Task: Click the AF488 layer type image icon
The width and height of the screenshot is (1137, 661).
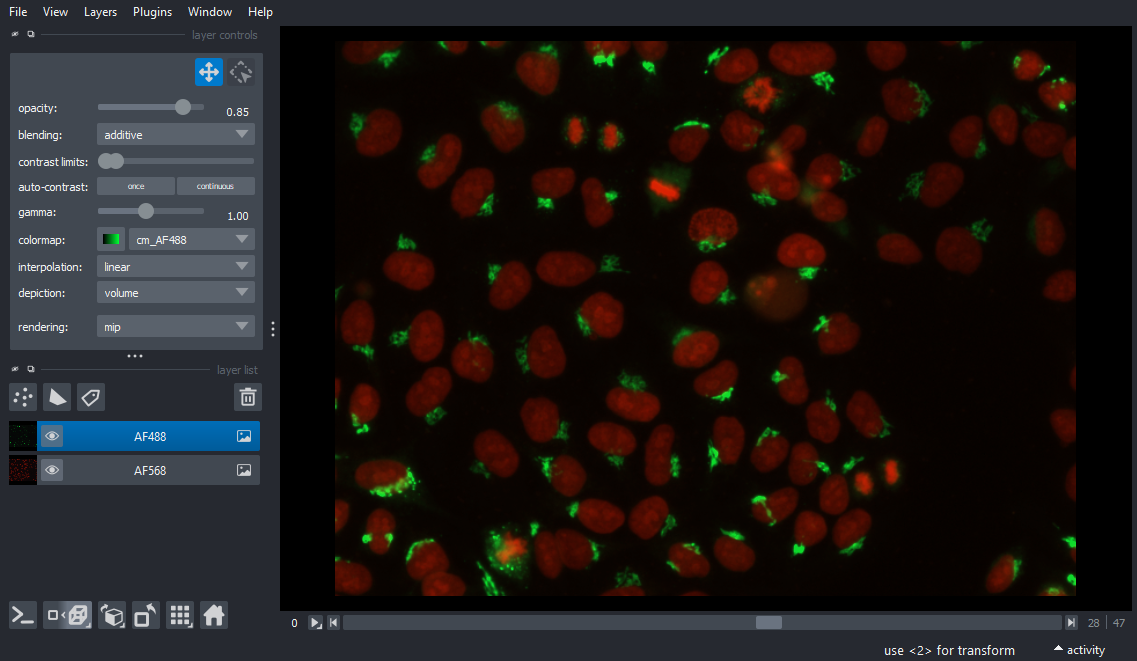Action: 244,436
